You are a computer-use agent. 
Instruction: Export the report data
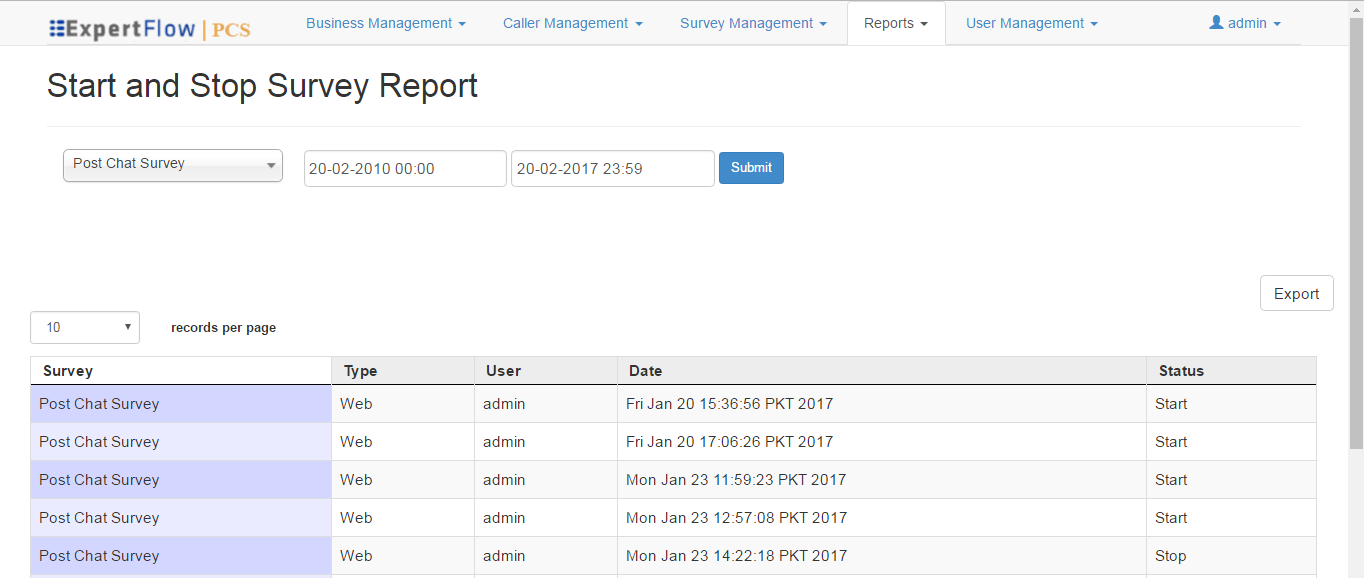(x=1296, y=292)
